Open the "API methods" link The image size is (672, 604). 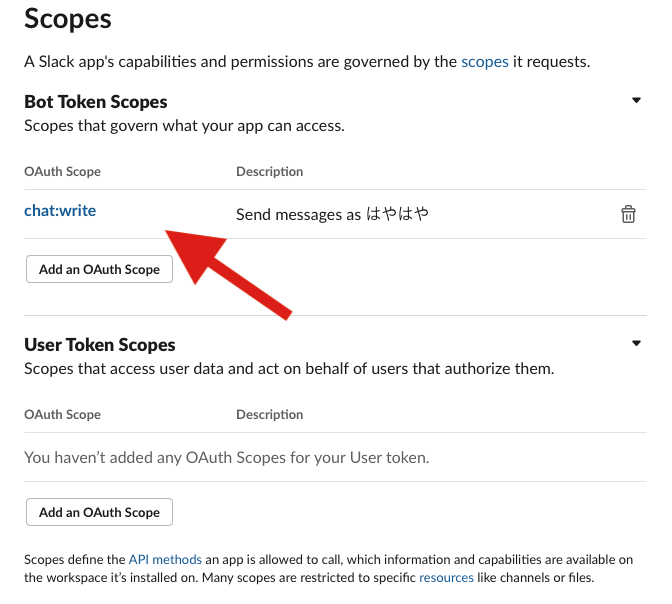[165, 560]
